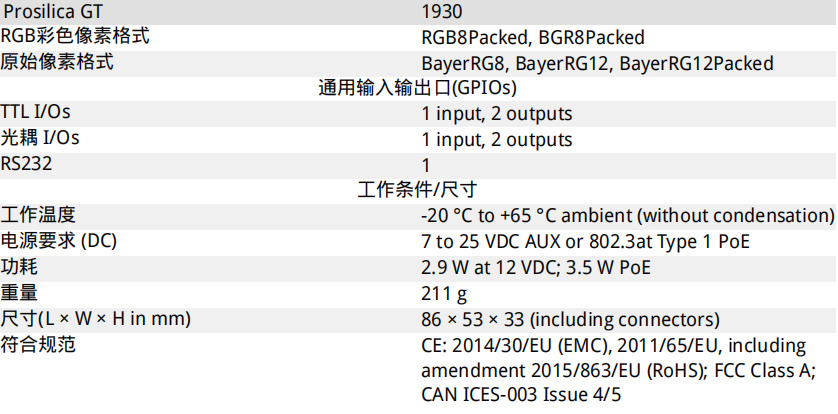Image resolution: width=838 pixels, height=414 pixels.
Task: Select the RGB8Packed, BGR8Packed value
Action: click(x=533, y=37)
